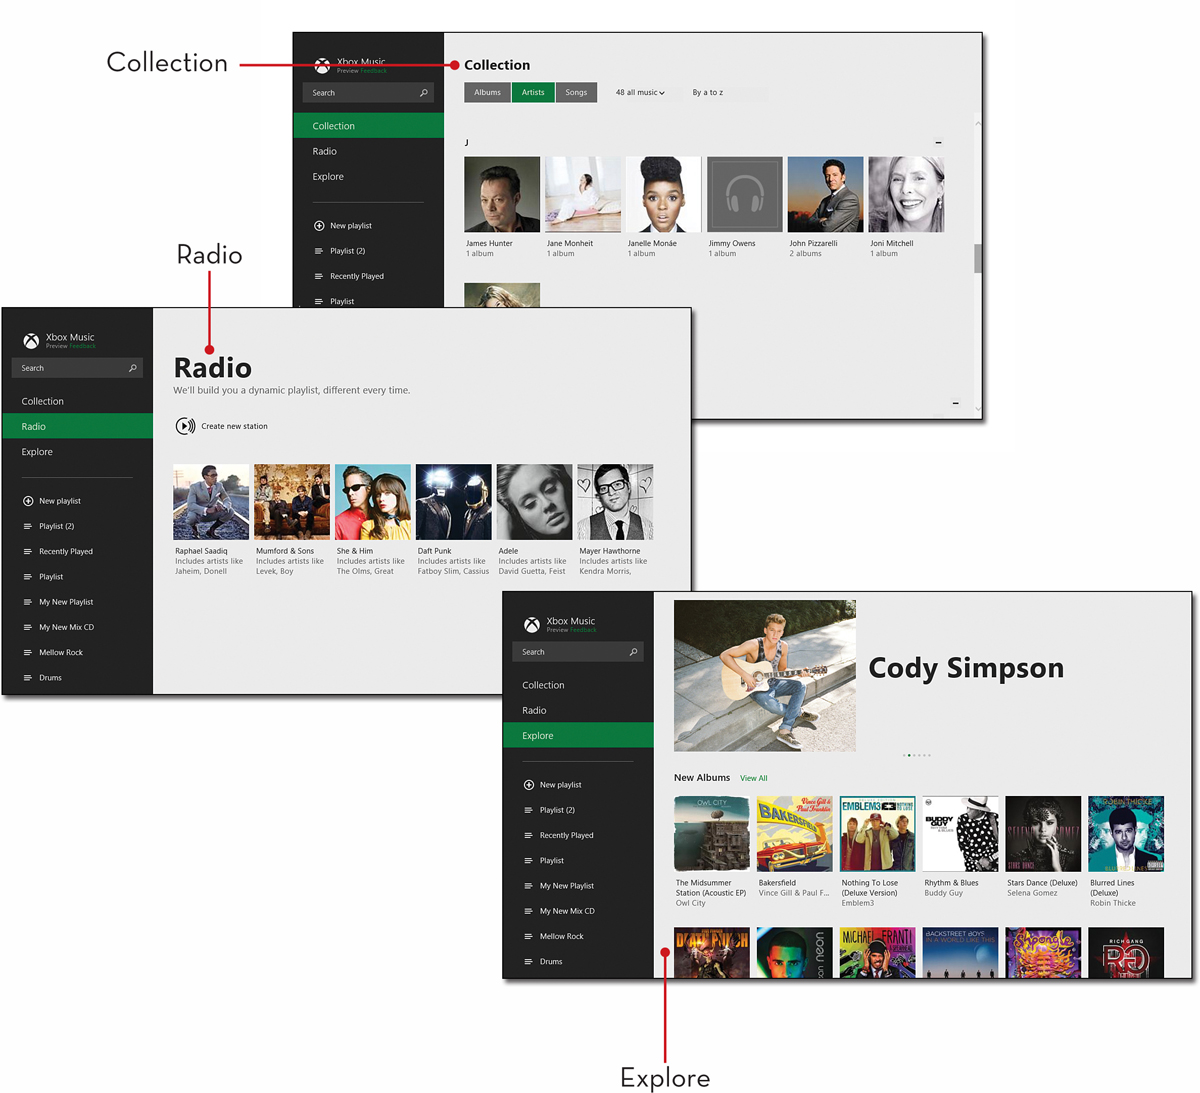Click the New playlist plus icon in Explore sidebar

[529, 785]
